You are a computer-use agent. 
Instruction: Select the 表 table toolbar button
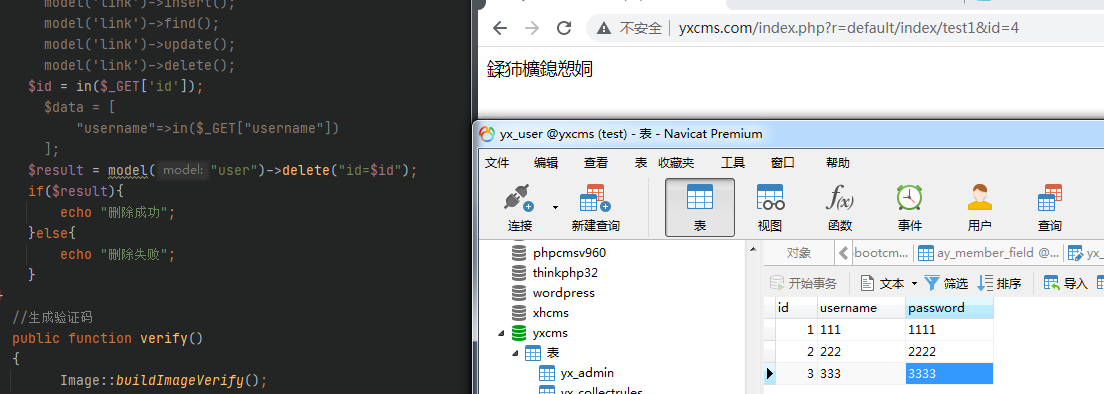click(x=700, y=207)
